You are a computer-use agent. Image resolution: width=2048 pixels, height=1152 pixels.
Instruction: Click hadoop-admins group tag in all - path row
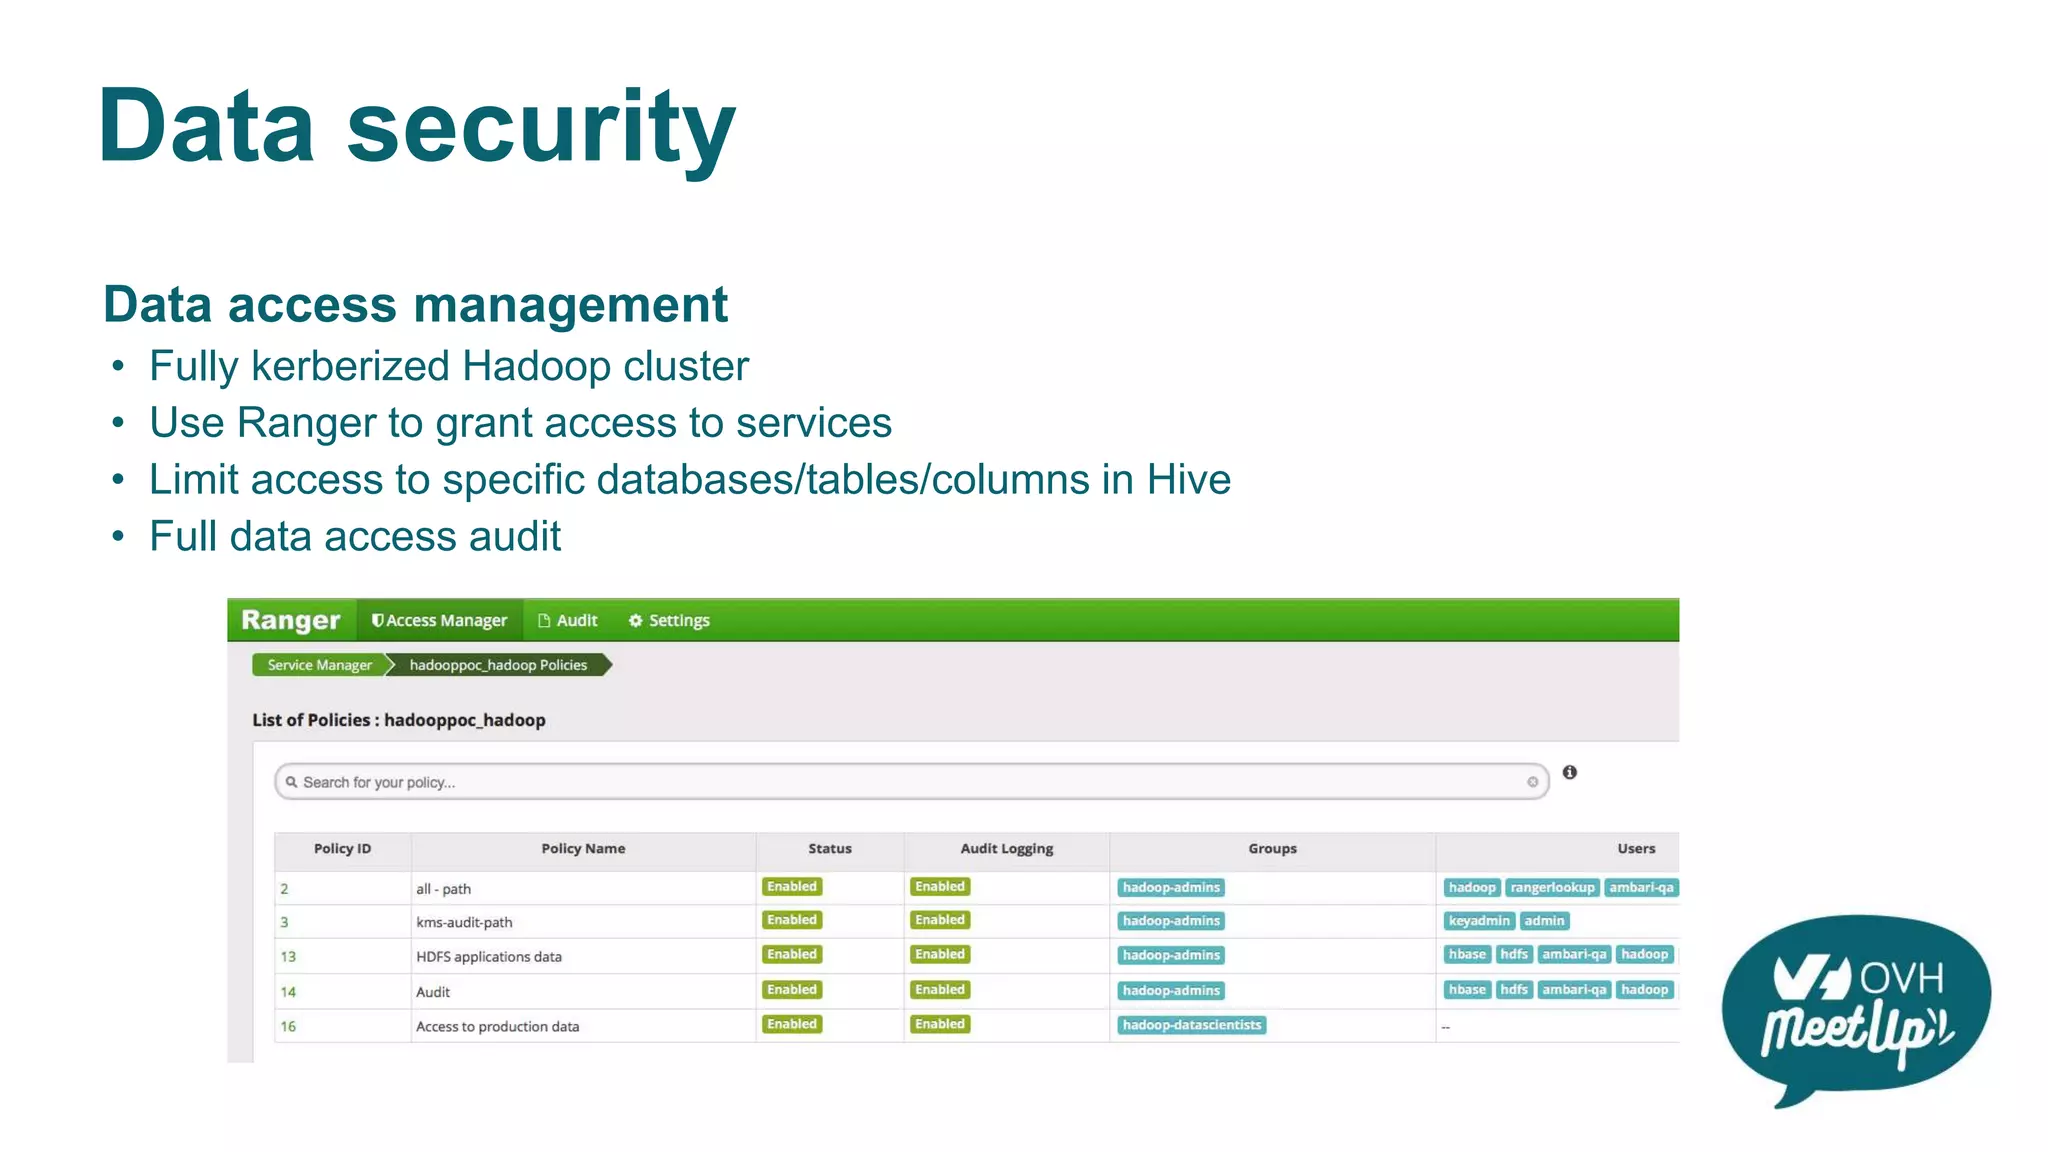pos(1171,888)
